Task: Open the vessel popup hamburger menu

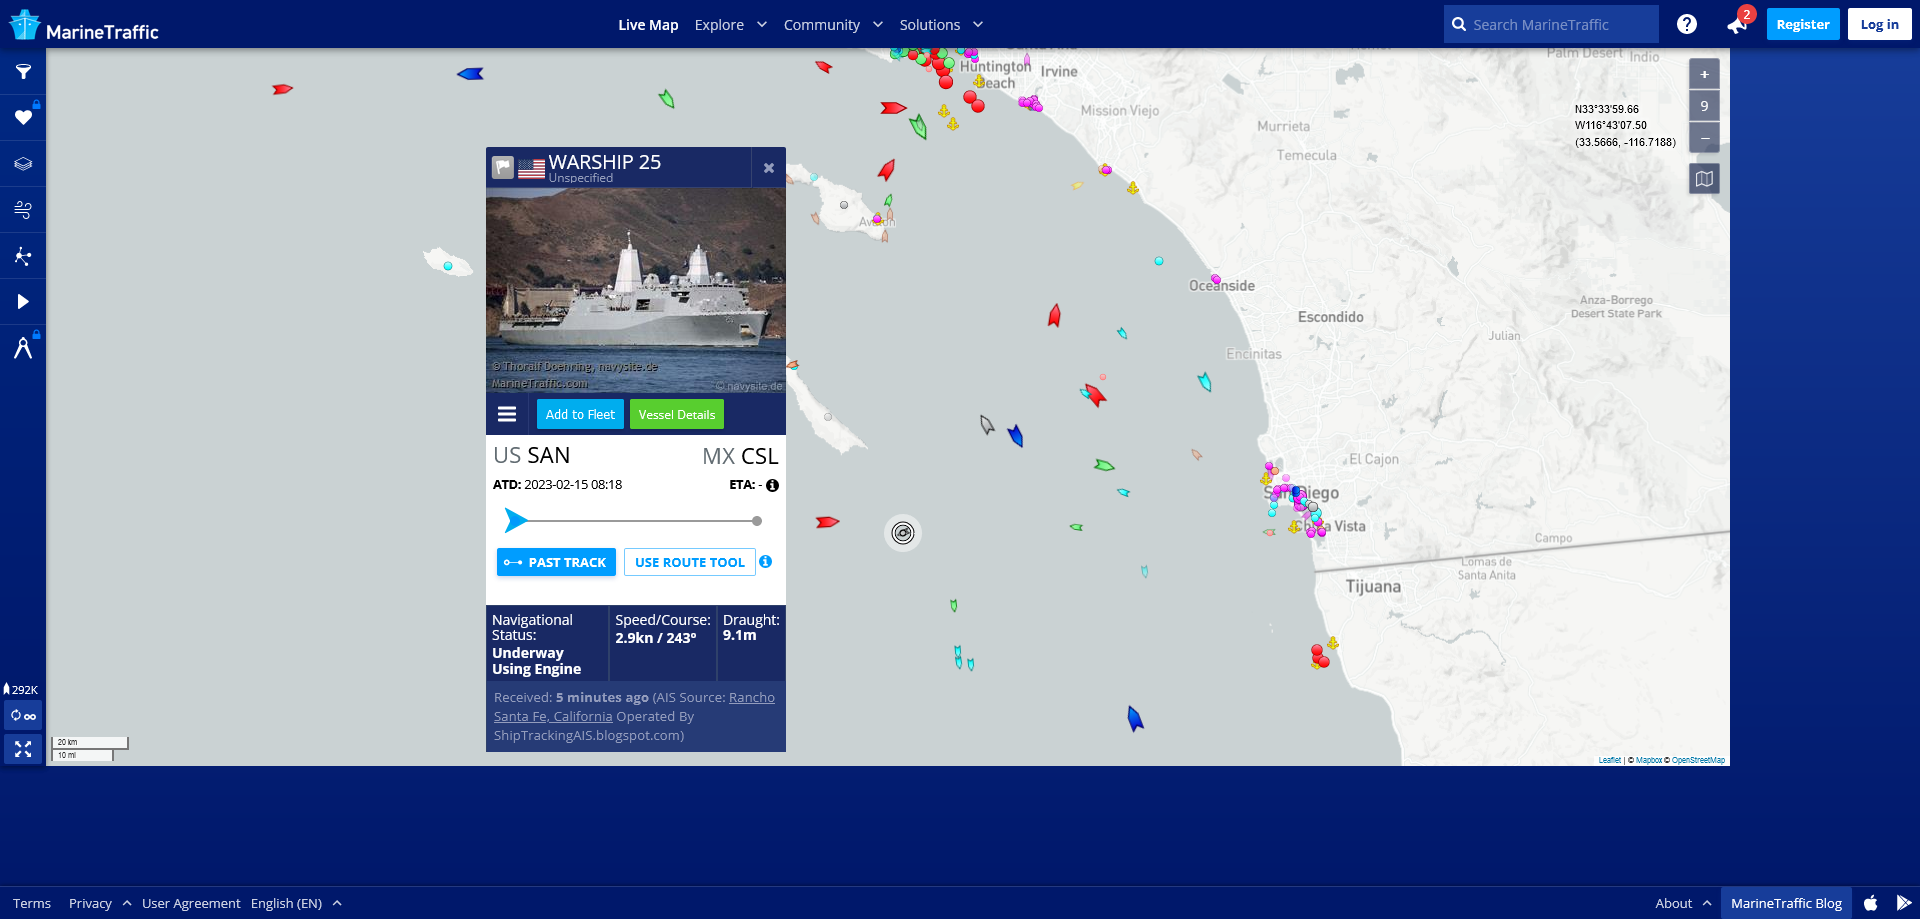Action: pos(507,414)
